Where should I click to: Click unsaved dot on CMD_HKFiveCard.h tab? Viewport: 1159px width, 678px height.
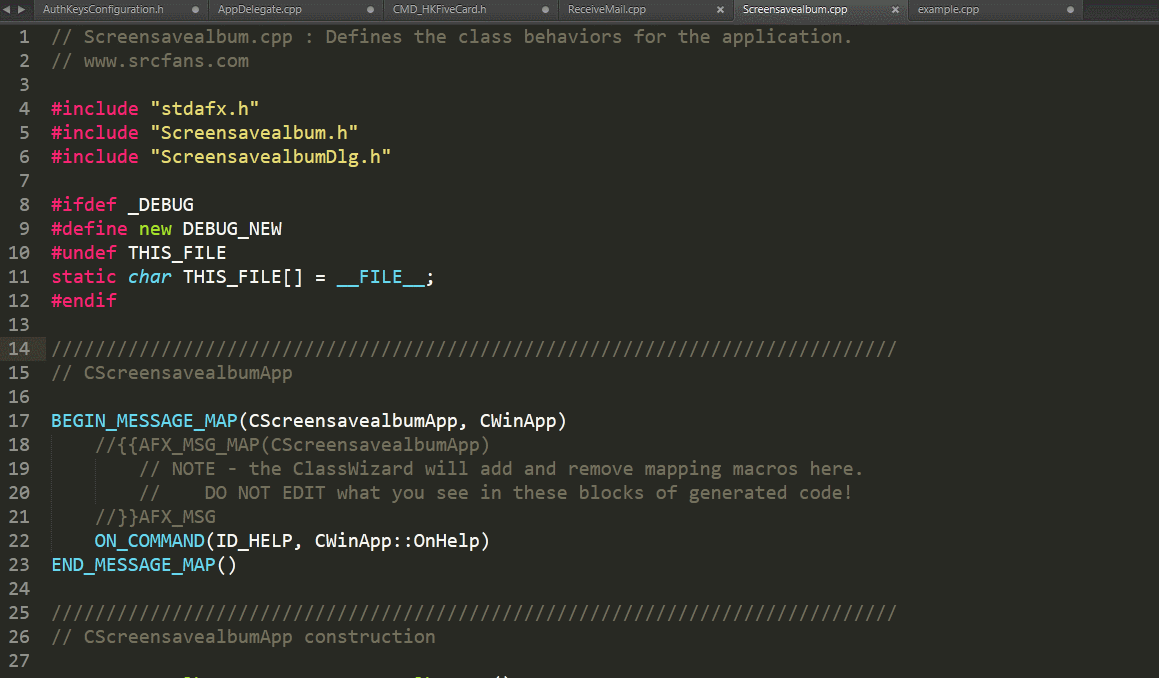(x=545, y=10)
